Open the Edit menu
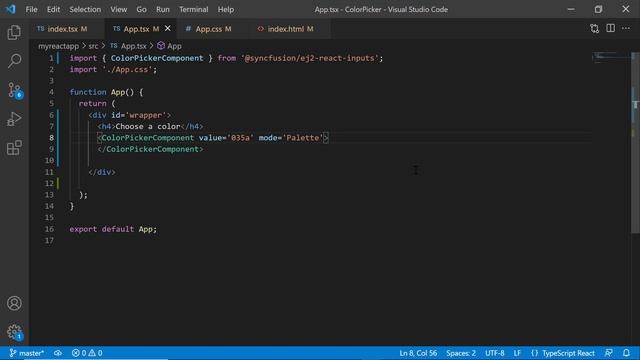This screenshot has height=360, width=640. click(x=53, y=9)
